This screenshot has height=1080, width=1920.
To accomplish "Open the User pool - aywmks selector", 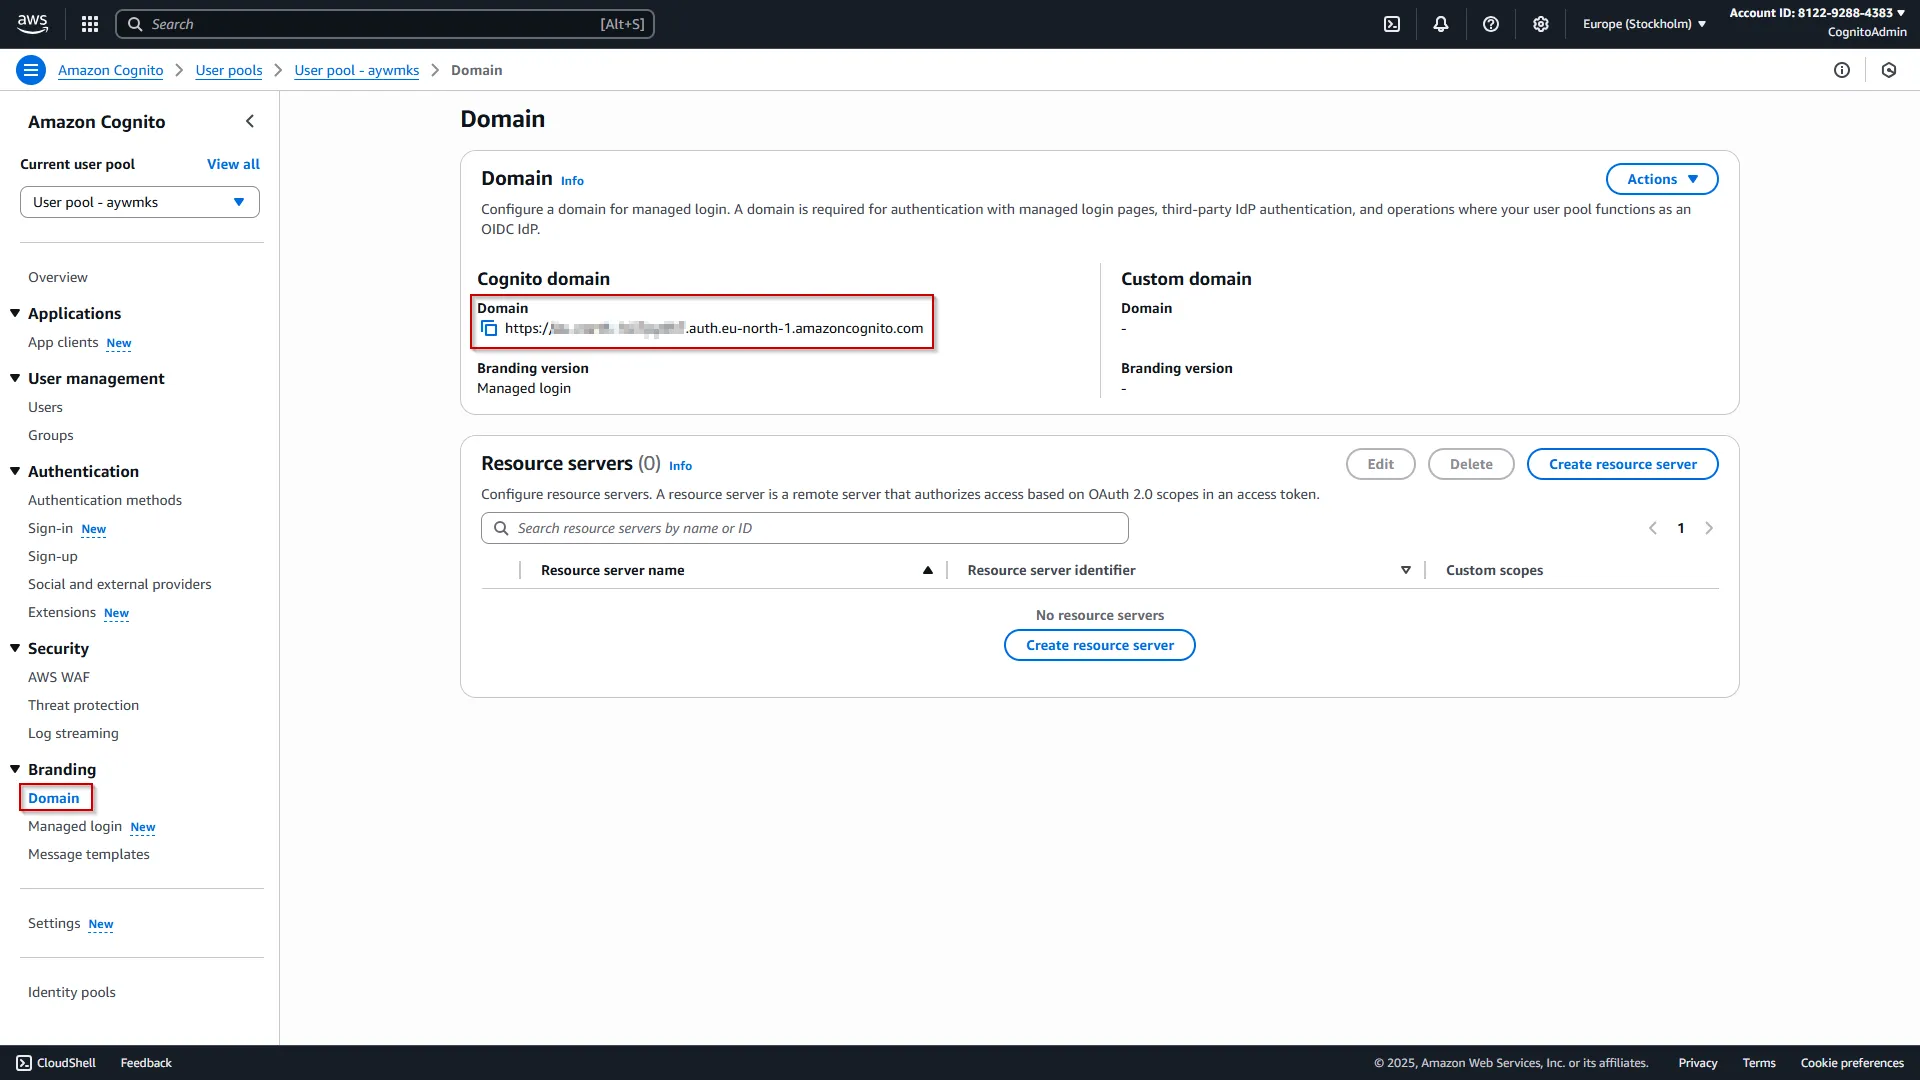I will 140,202.
